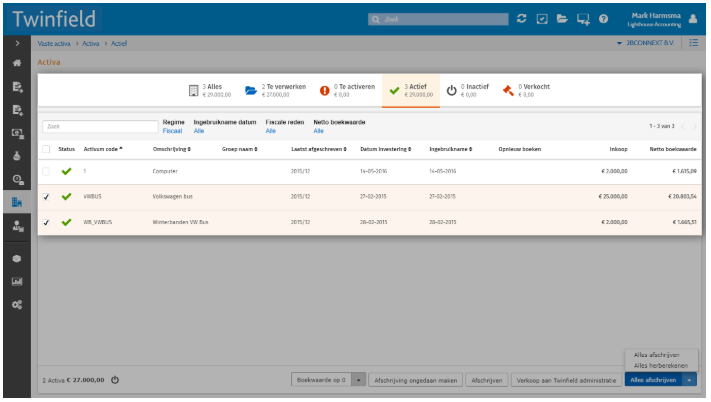Choose Alles herberekenen from the popup menu
This screenshot has width=711, height=402.
[x=659, y=364]
